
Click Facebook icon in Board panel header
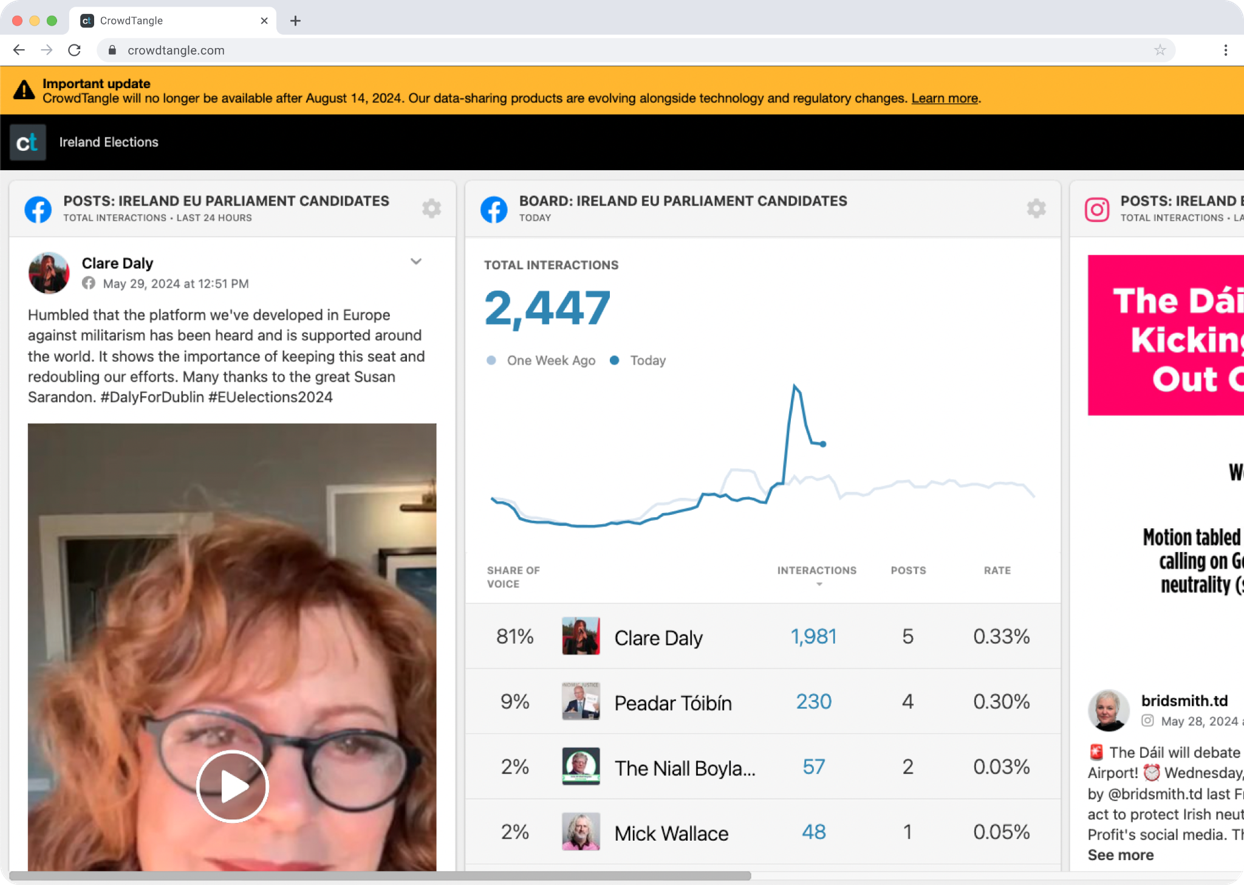pos(494,209)
